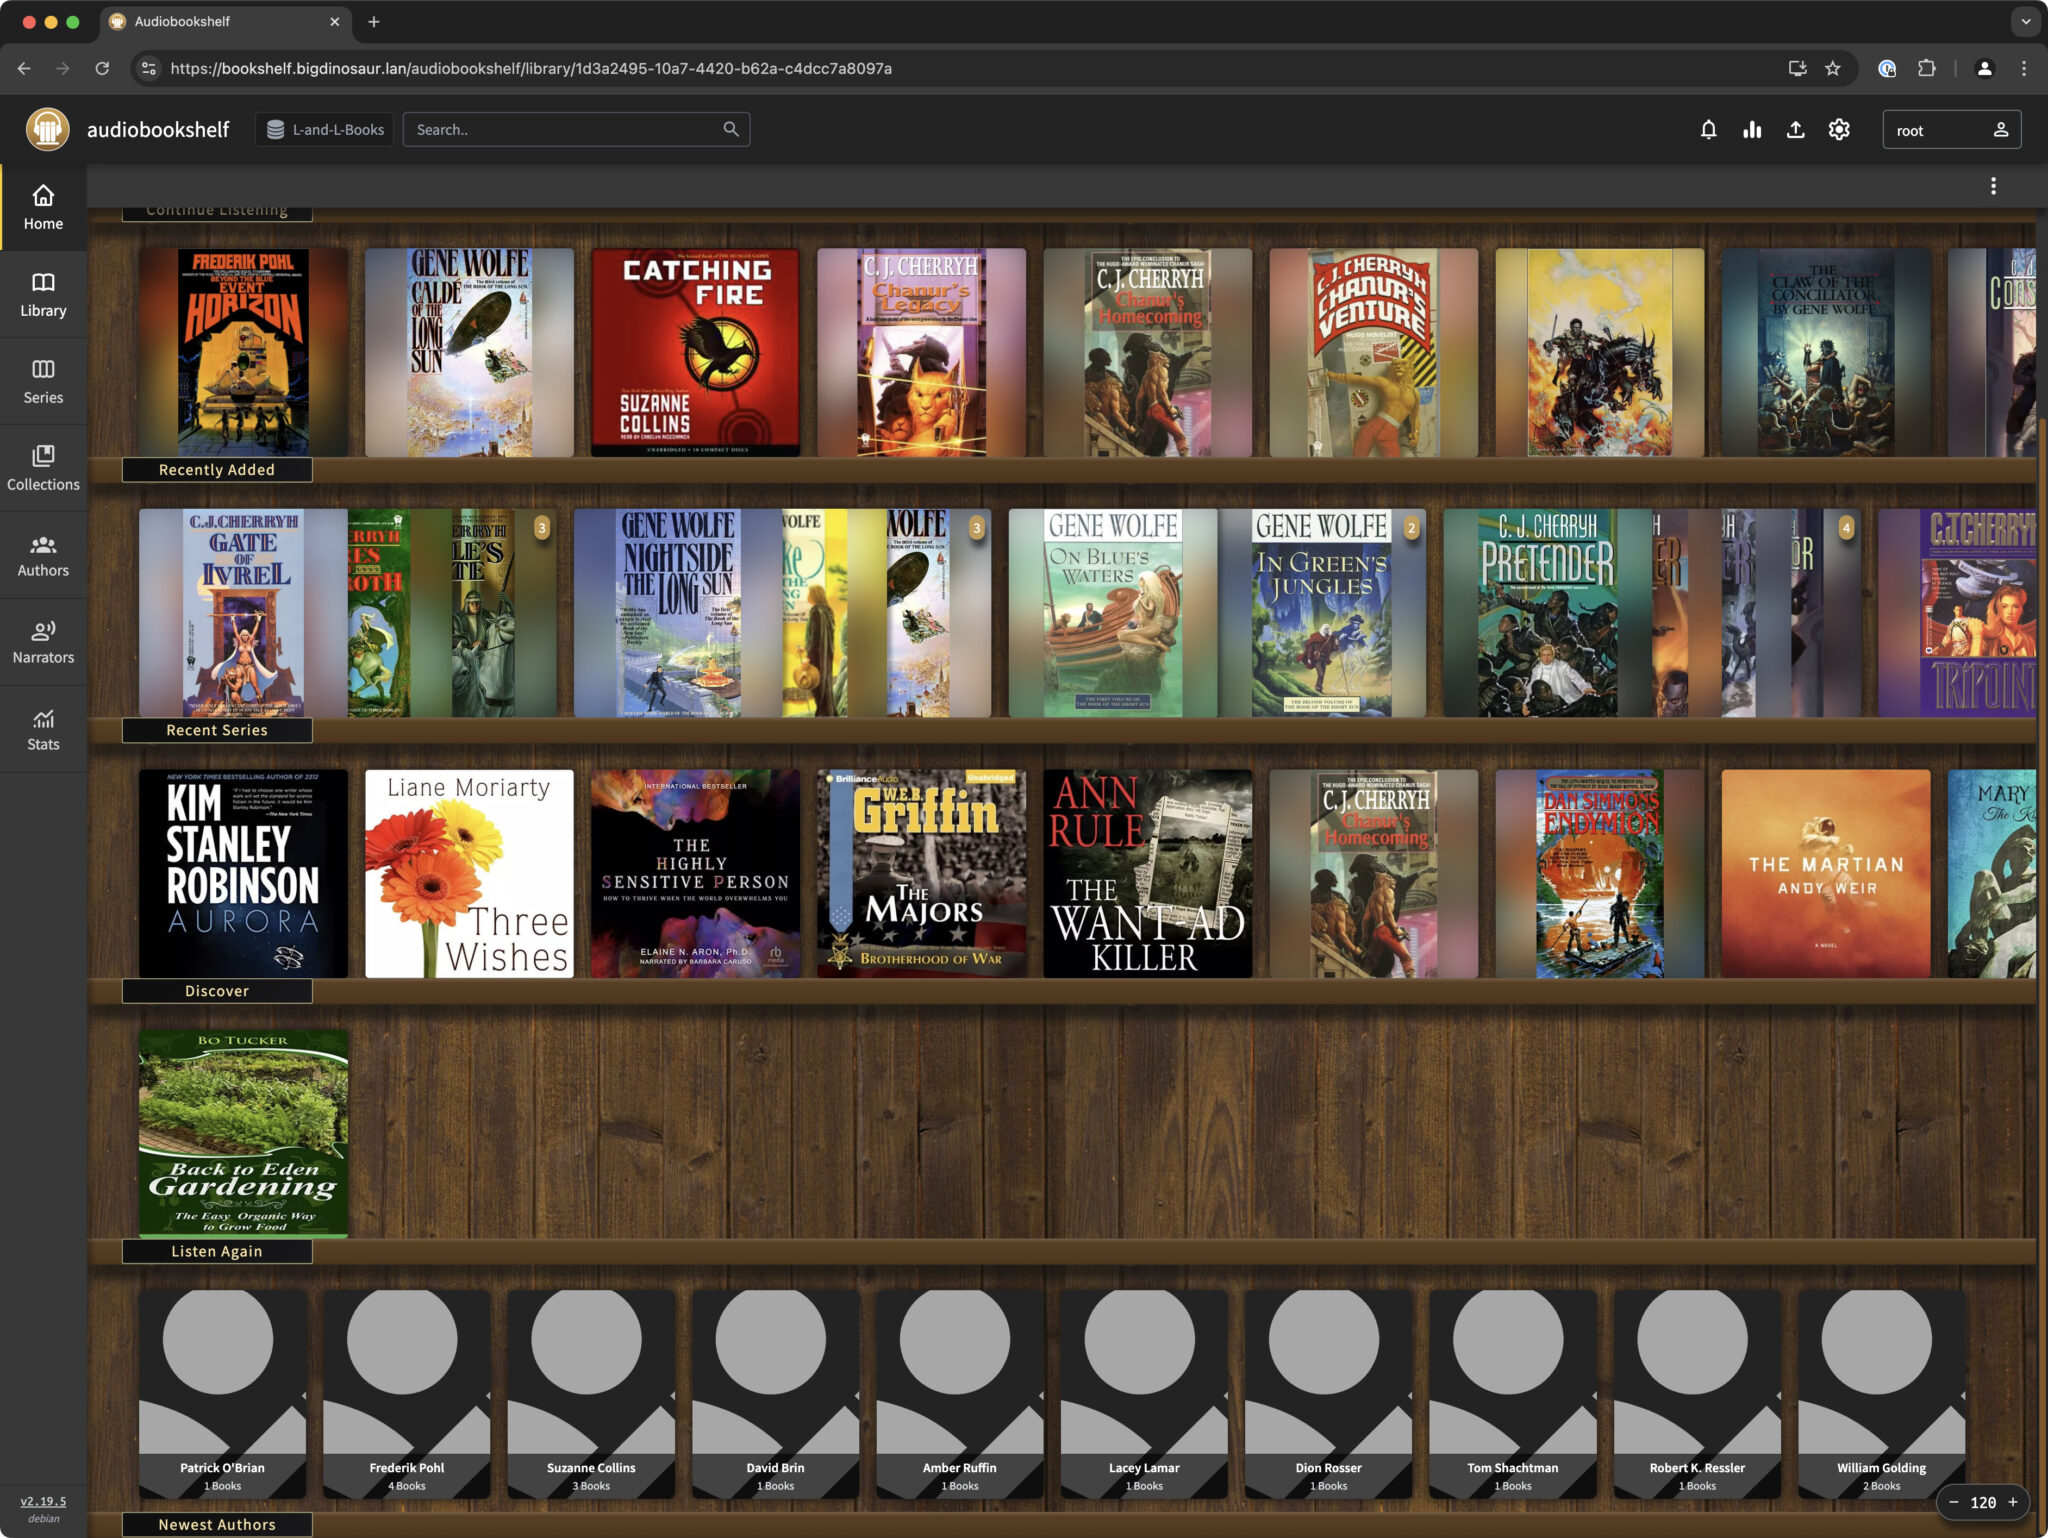Open the Series view from the sidebar
Viewport: 2048px width, 1538px height.
43,380
